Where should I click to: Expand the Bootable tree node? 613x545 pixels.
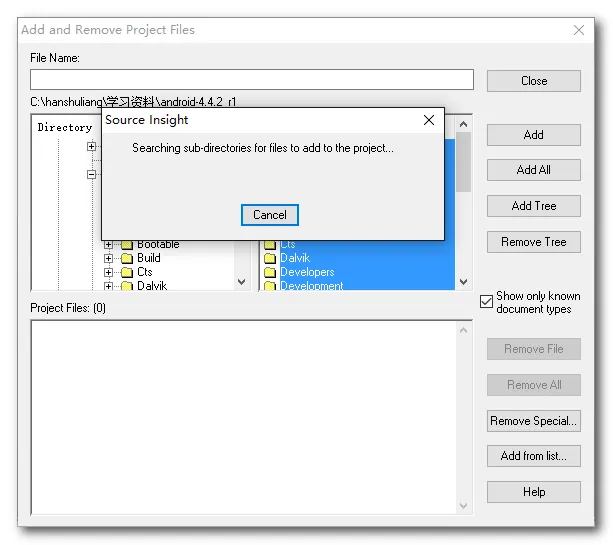pos(108,245)
